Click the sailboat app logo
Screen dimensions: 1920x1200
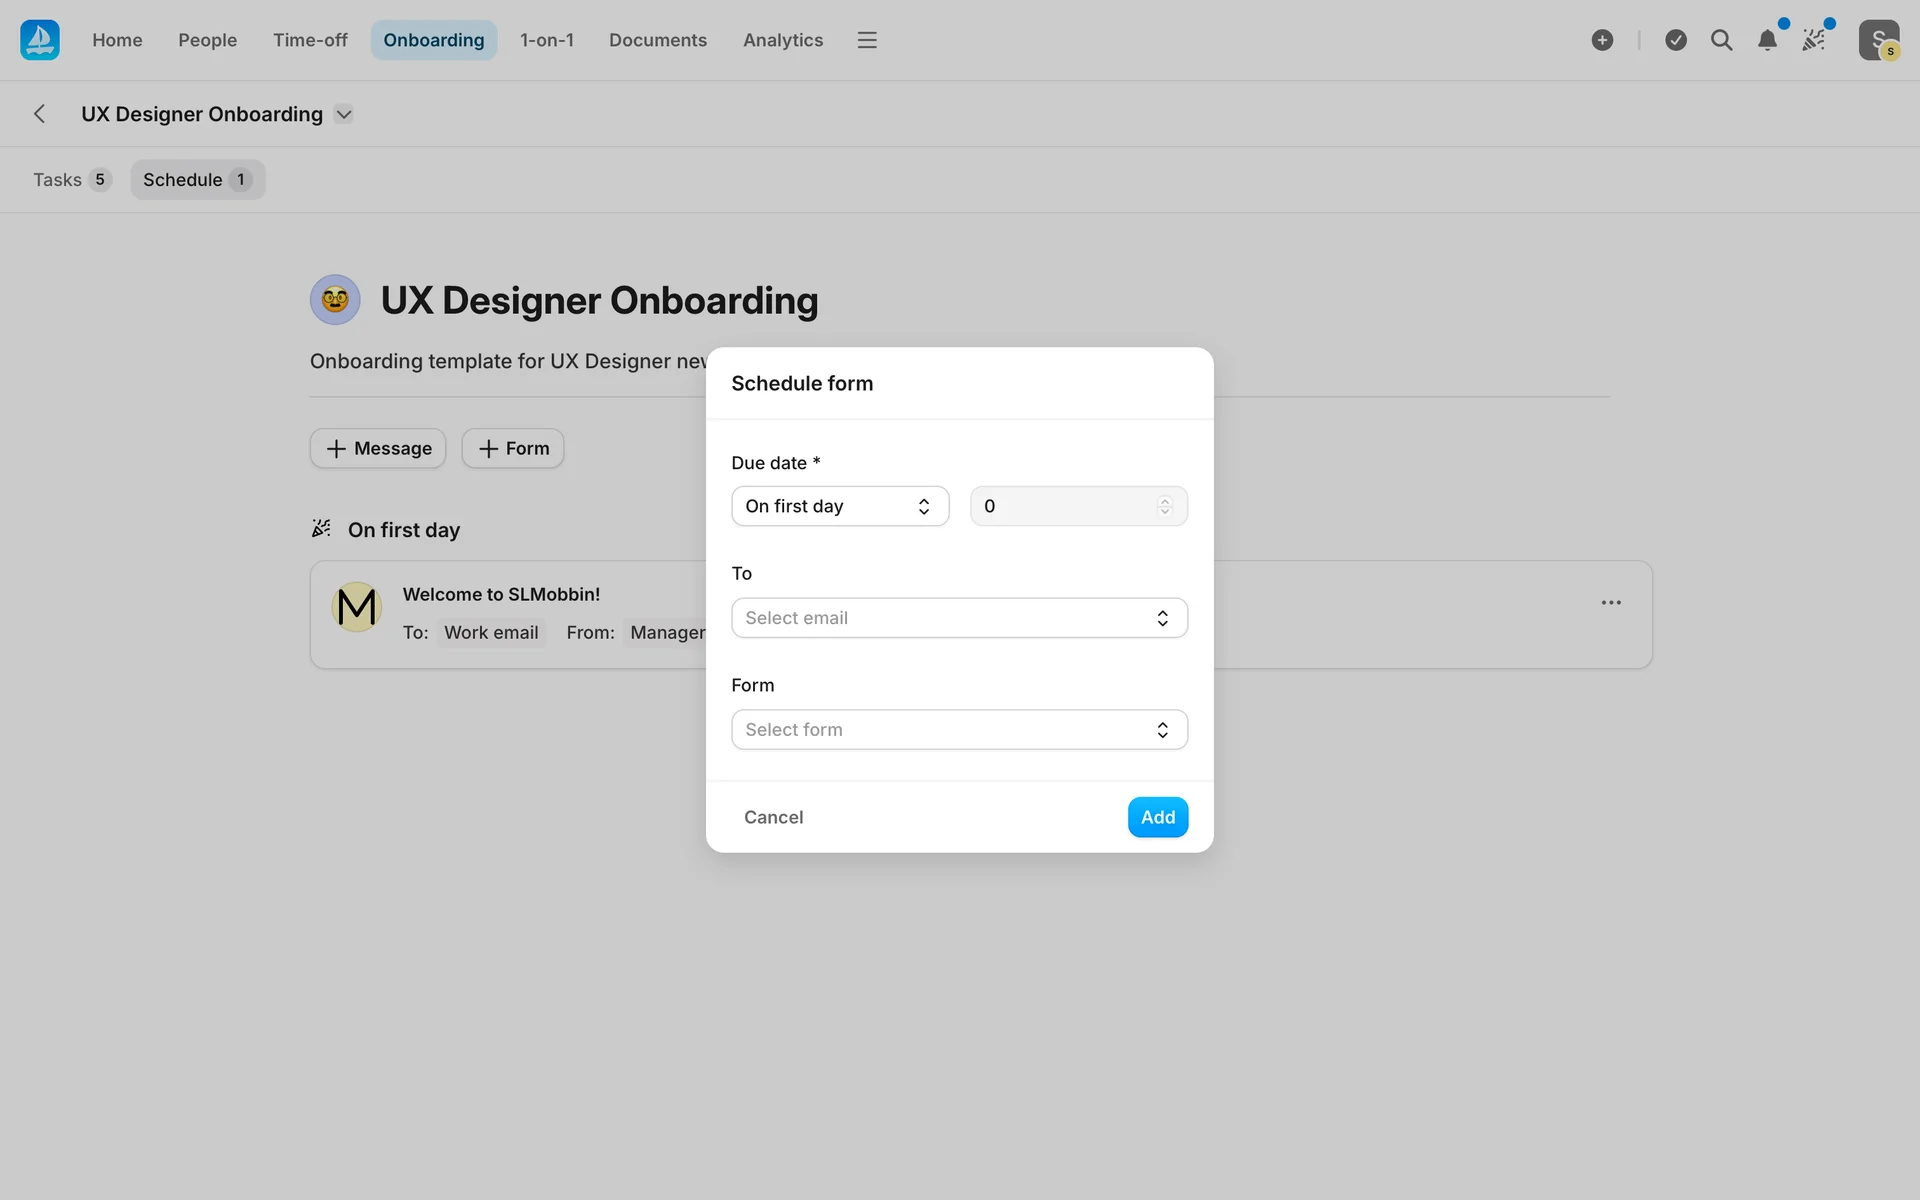[40, 40]
